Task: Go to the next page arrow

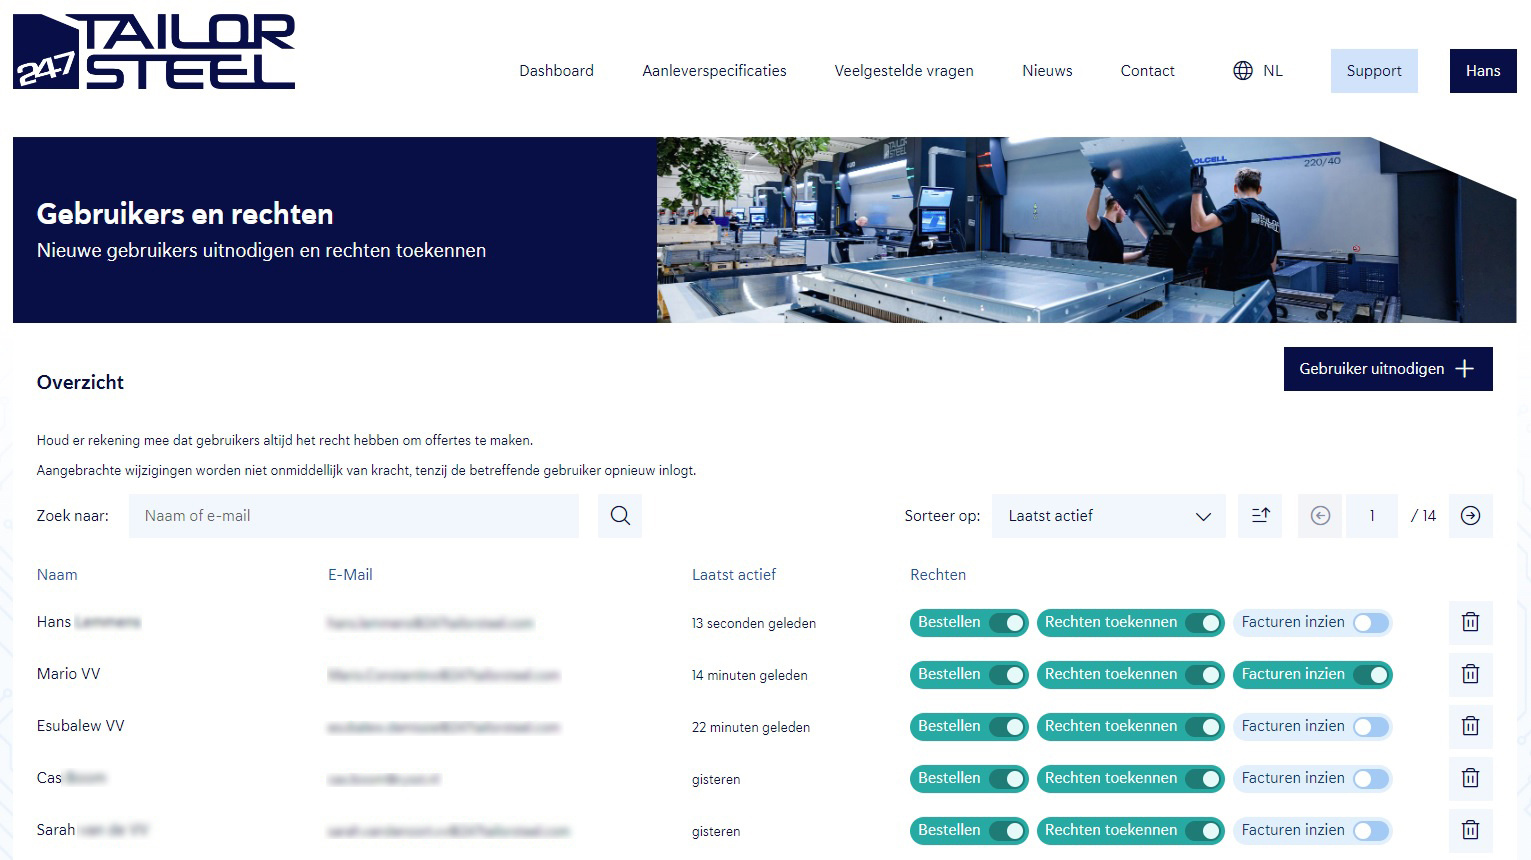Action: 1470,516
